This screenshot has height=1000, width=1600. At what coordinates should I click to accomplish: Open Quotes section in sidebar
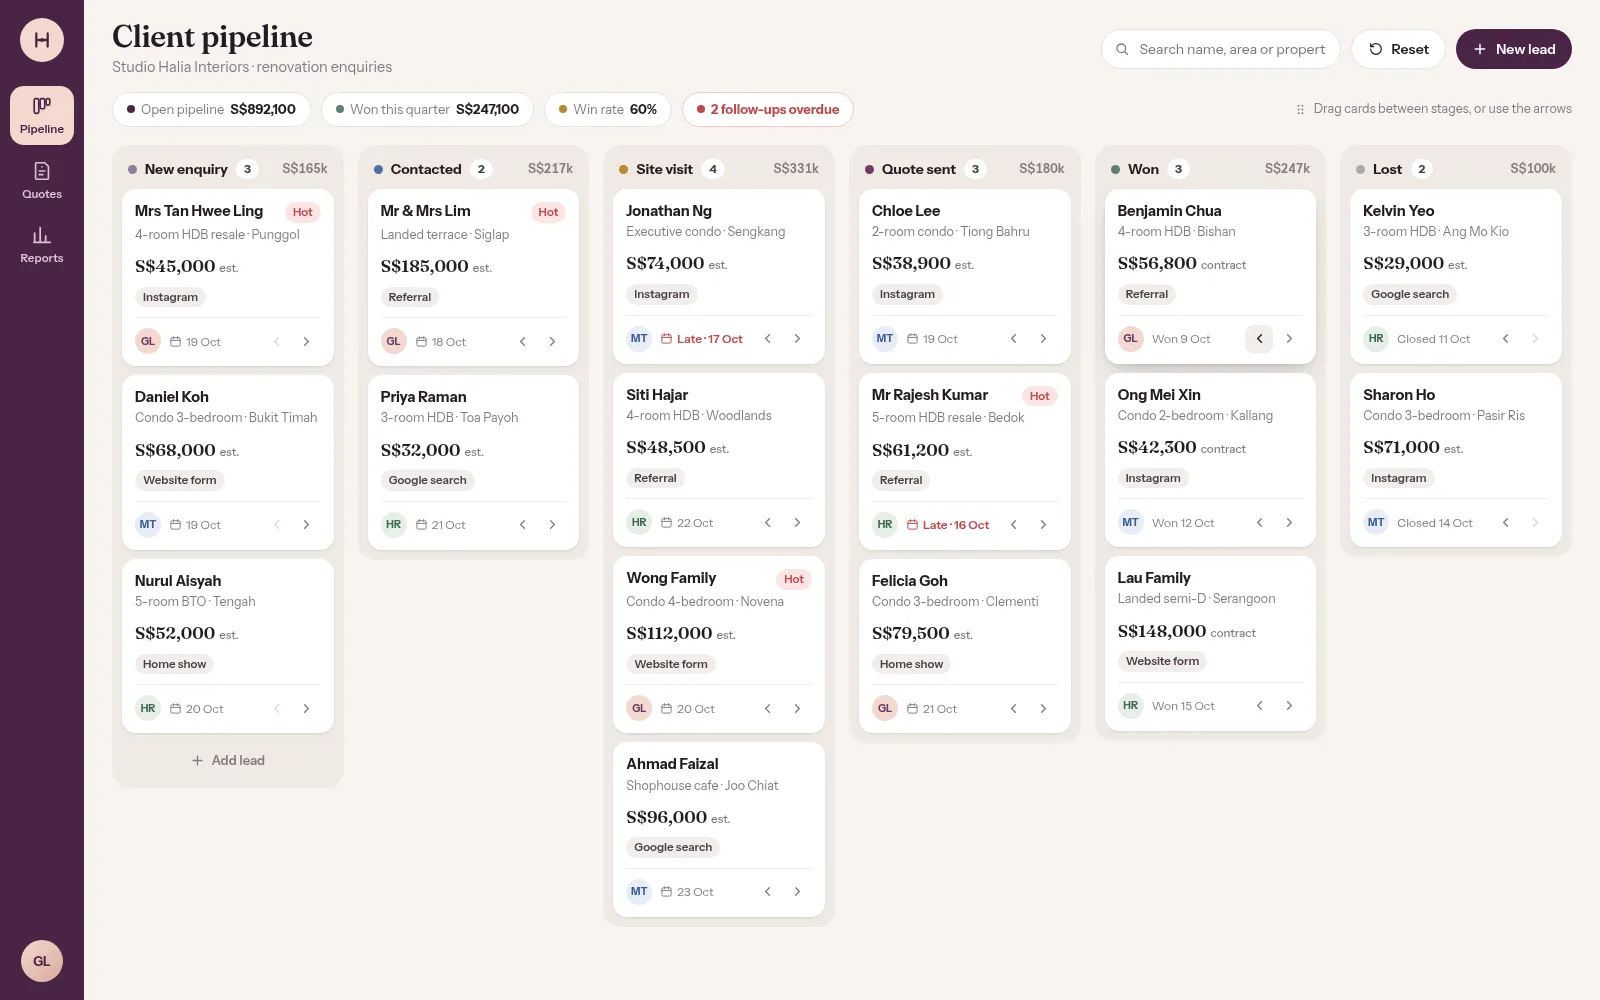(42, 181)
